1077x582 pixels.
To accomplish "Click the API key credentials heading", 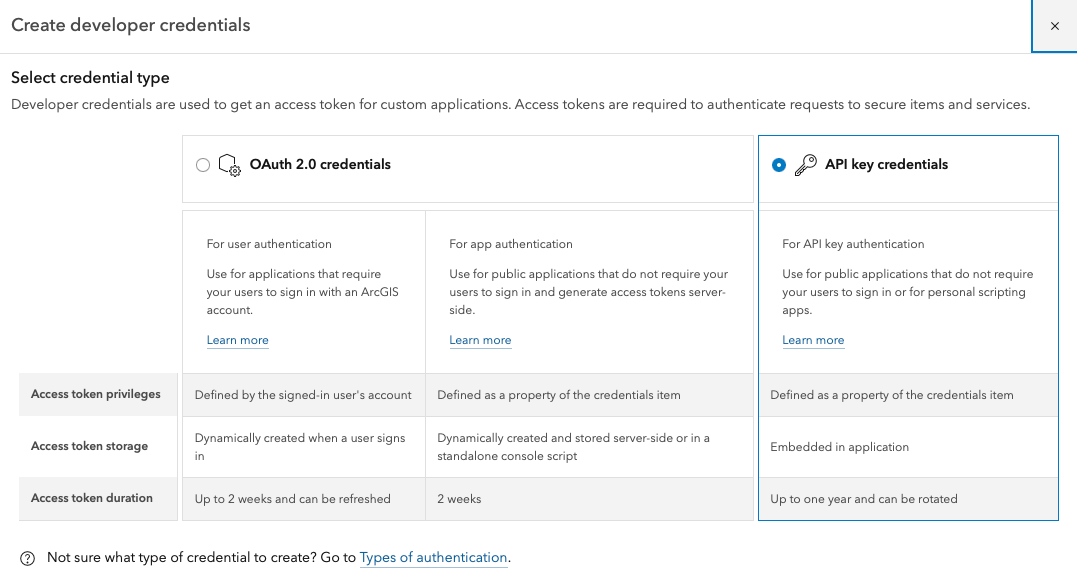I will tap(886, 164).
